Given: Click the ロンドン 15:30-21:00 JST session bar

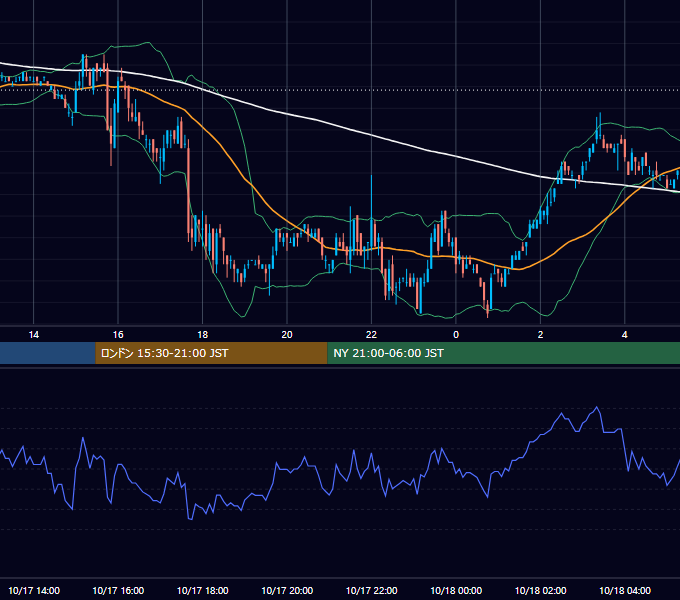Looking at the screenshot, I should (211, 353).
